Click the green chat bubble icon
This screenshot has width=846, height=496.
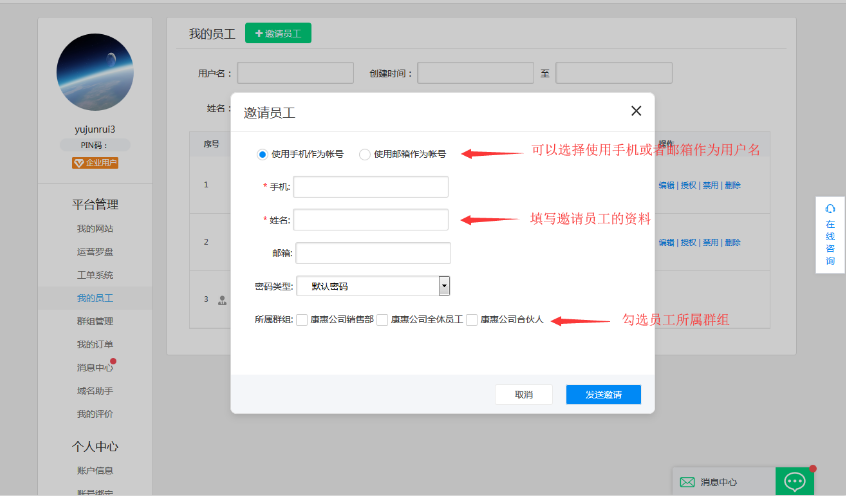pyautogui.click(x=795, y=481)
